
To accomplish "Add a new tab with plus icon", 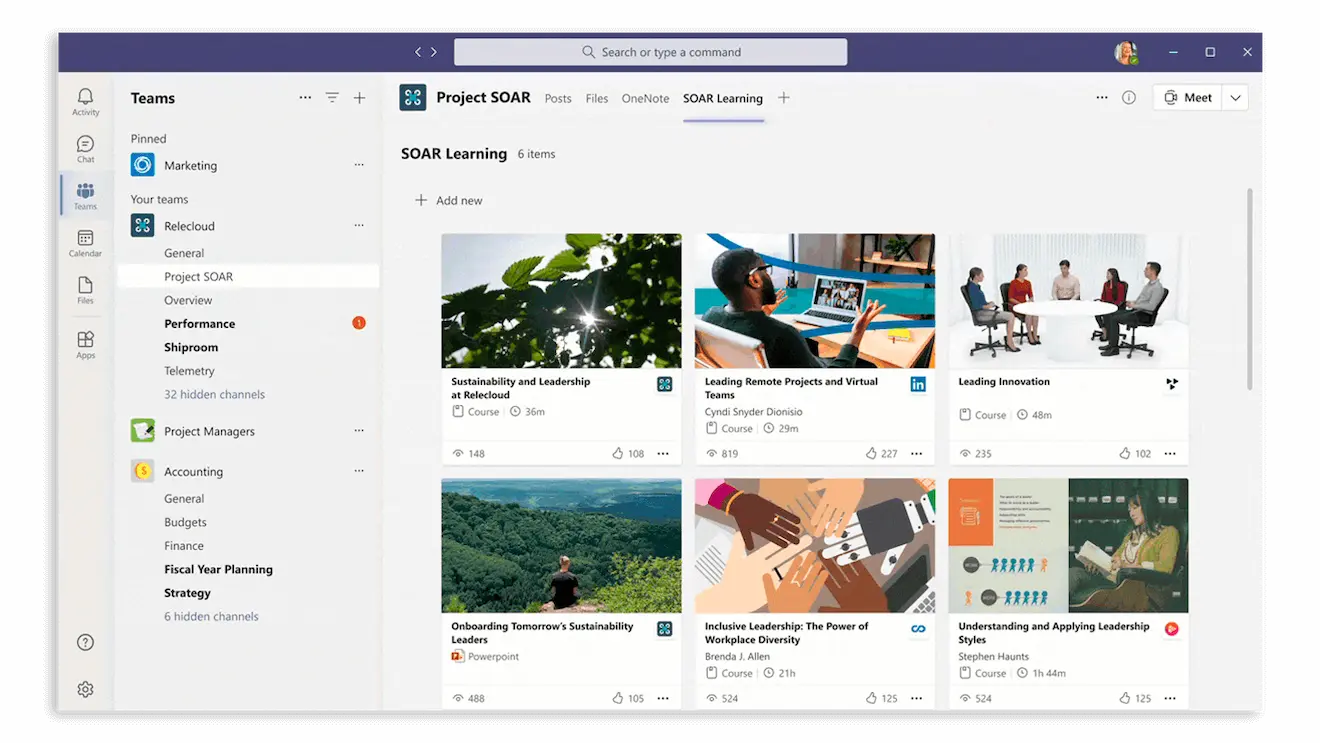I will pos(784,98).
